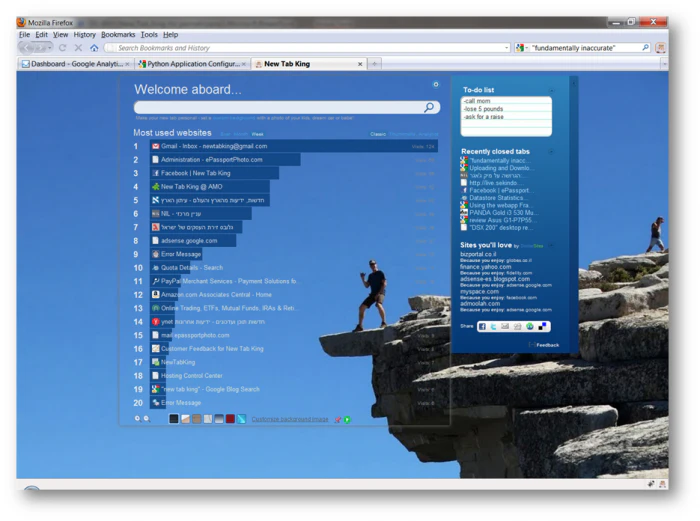Click the Reload page toolbar icon
Screen dimensions: 700x521
click(62, 48)
